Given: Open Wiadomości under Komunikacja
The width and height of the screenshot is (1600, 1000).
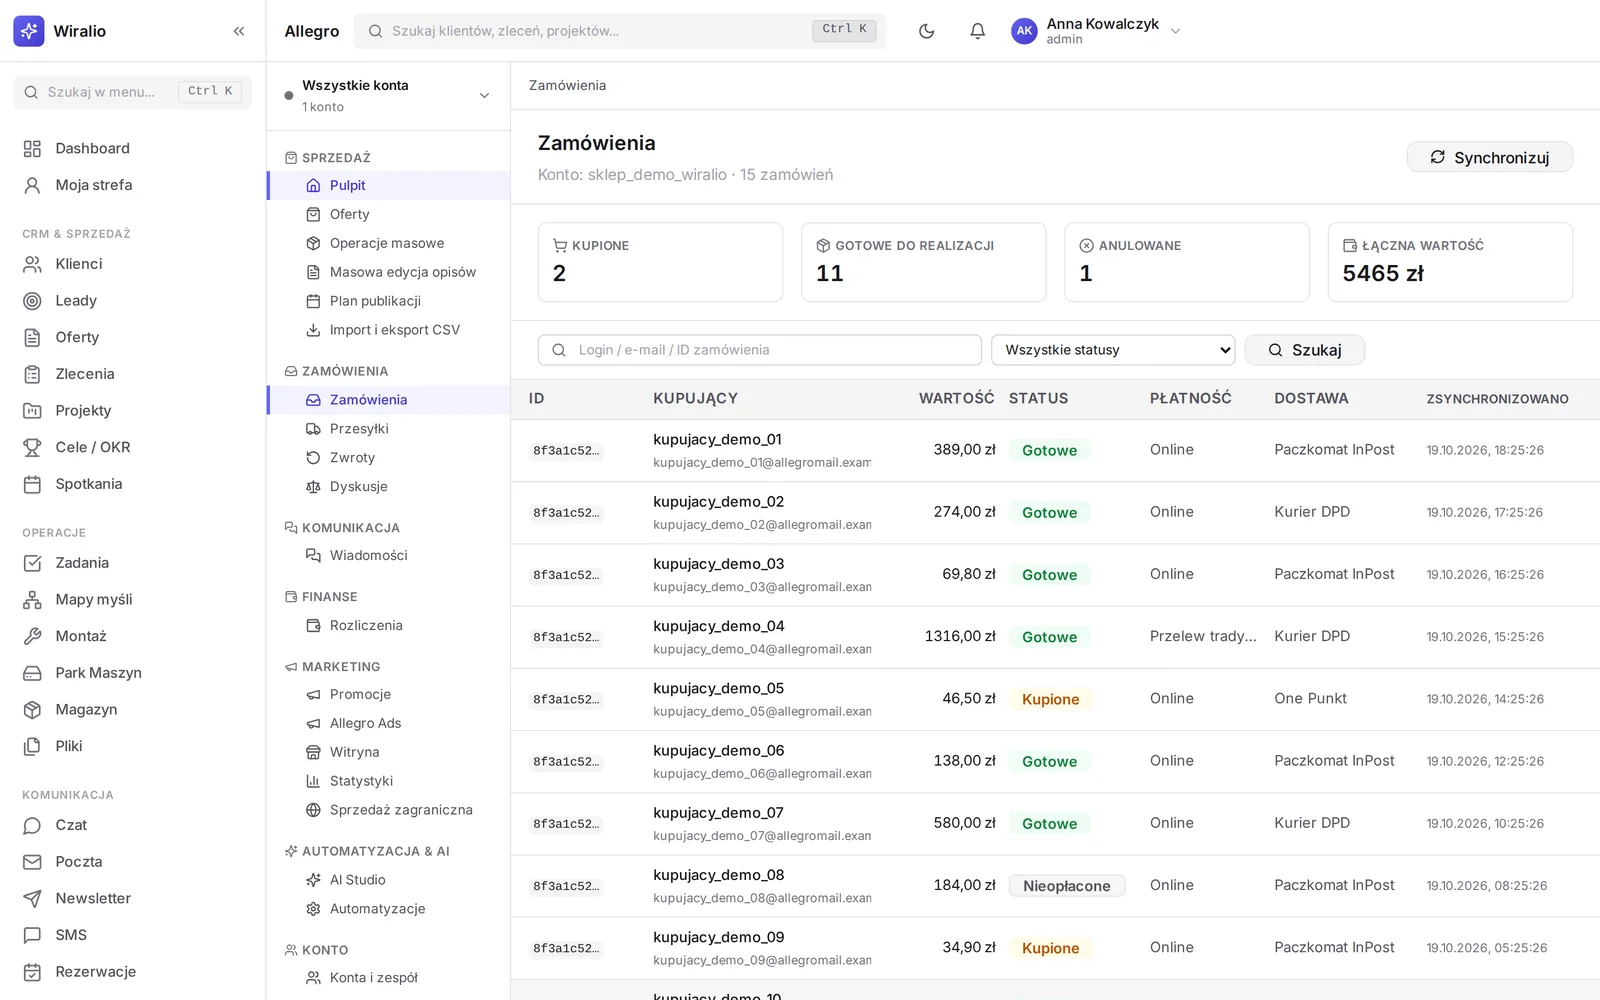Looking at the screenshot, I should 389,555.
